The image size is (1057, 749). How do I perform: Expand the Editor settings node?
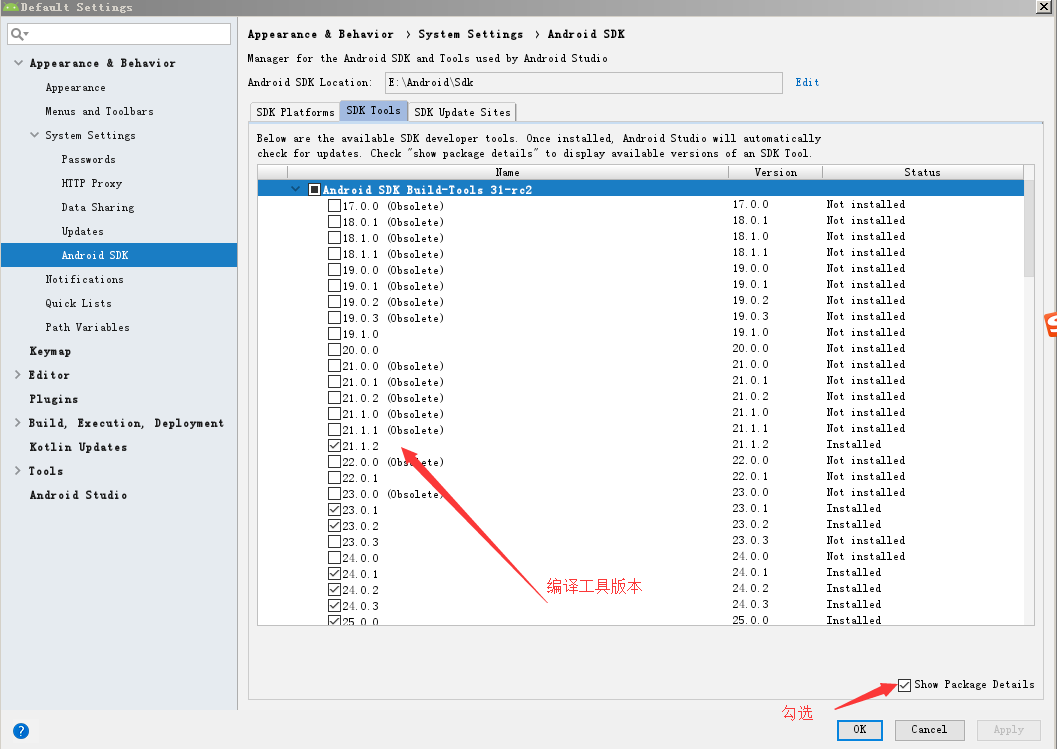click(18, 375)
